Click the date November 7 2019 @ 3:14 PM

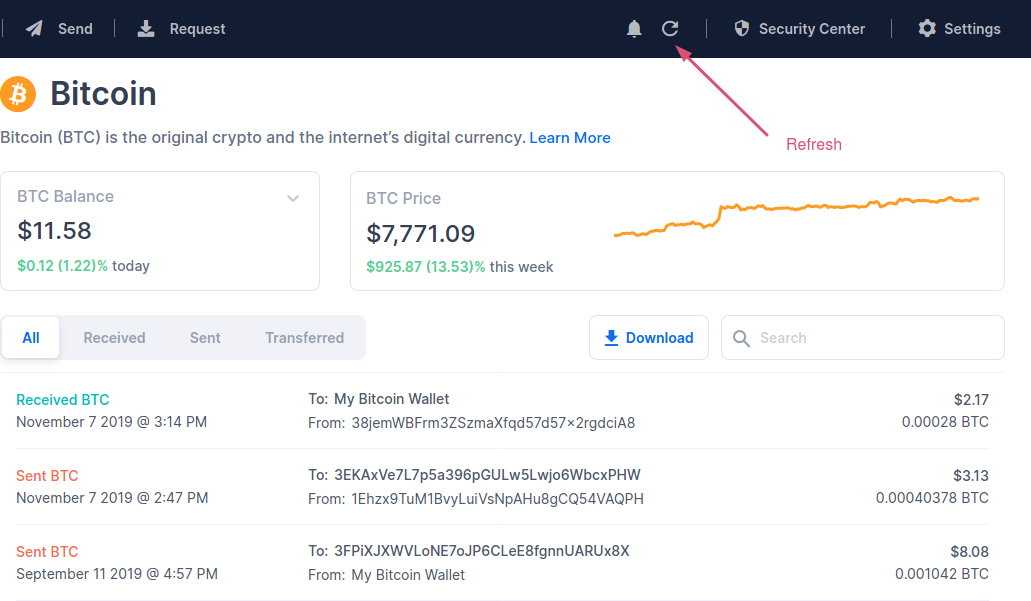(x=112, y=422)
